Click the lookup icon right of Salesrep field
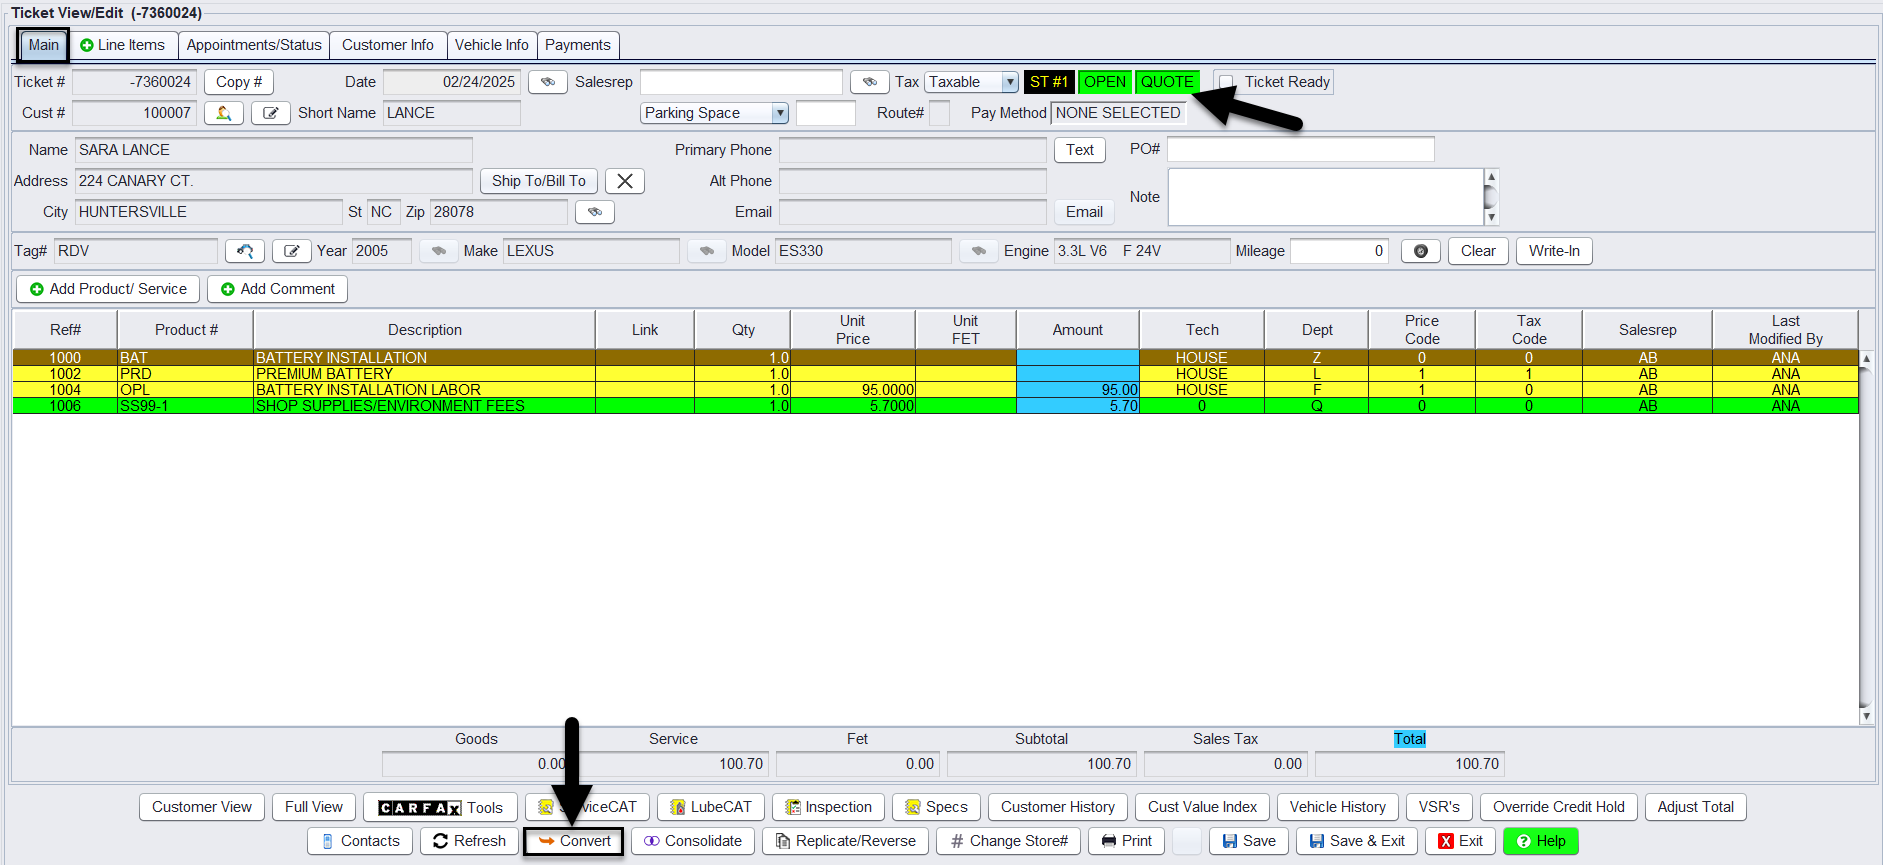The height and width of the screenshot is (865, 1883). coord(869,82)
